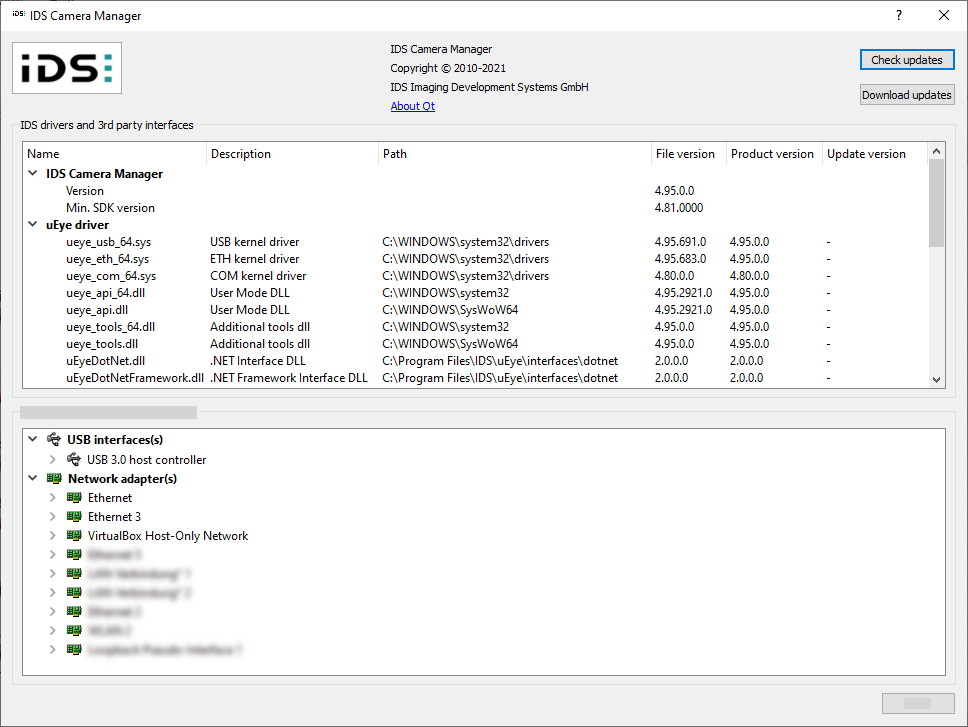This screenshot has height=727, width=968.
Task: Click the USB interfaces icon
Action: [54, 439]
